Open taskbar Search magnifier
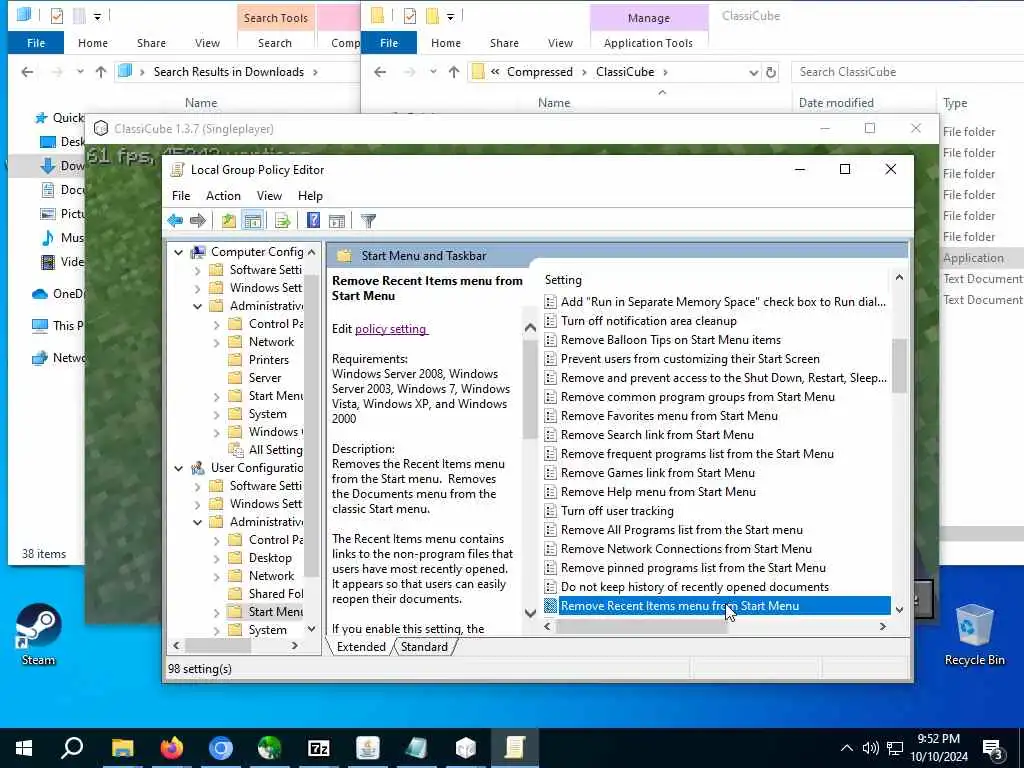This screenshot has width=1024, height=768. pos(72,748)
